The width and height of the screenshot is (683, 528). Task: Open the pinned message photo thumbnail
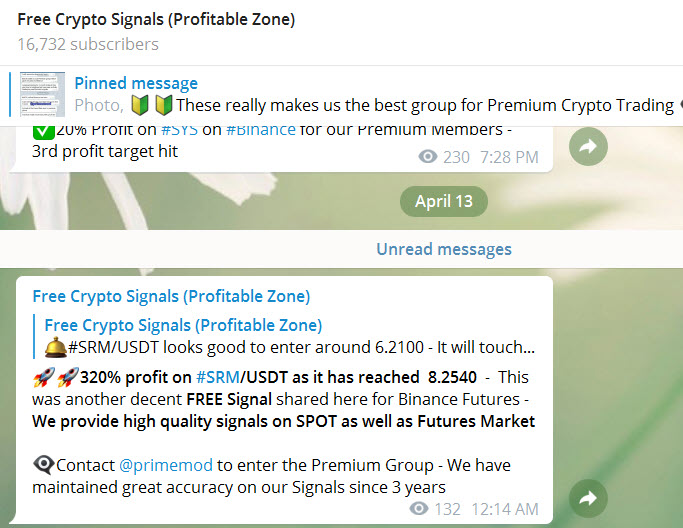coord(42,94)
